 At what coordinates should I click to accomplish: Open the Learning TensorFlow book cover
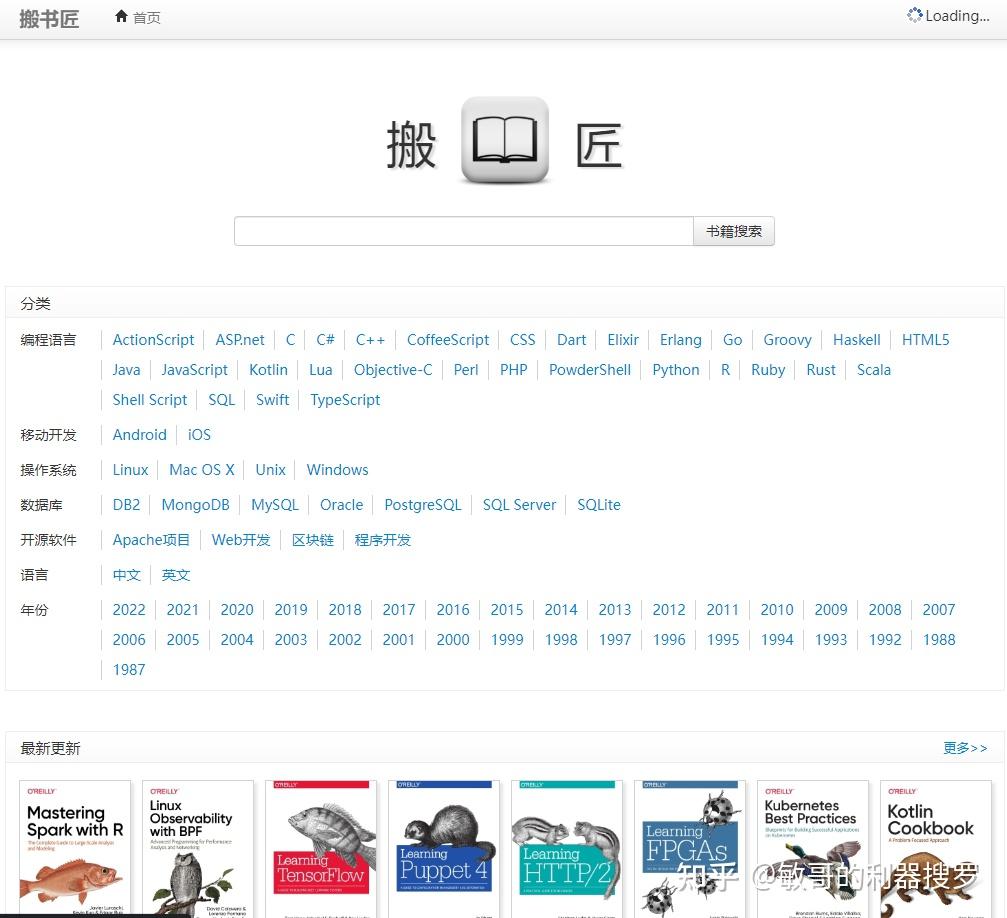(x=321, y=848)
